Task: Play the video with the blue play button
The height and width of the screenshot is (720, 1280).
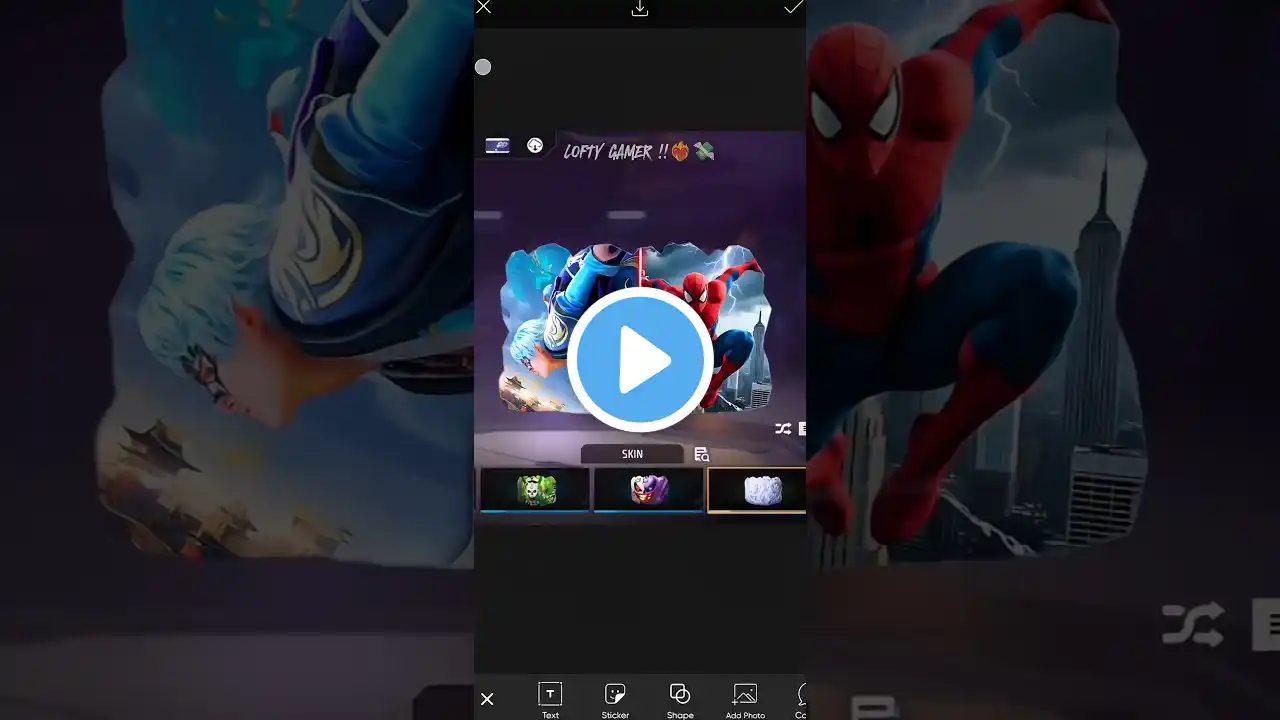Action: (x=640, y=359)
